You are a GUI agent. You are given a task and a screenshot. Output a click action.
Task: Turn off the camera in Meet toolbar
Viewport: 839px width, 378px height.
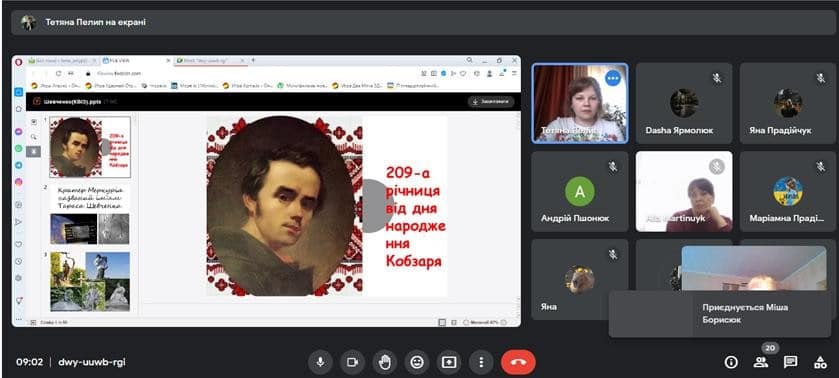tap(352, 362)
